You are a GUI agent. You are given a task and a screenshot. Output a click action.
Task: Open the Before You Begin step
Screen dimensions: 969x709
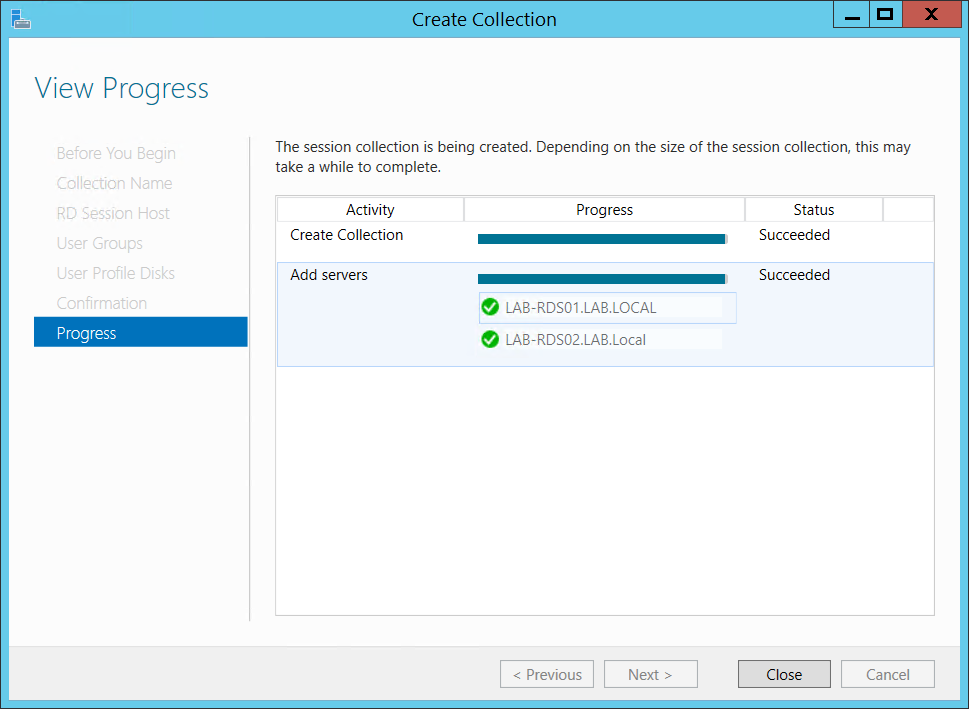(116, 153)
